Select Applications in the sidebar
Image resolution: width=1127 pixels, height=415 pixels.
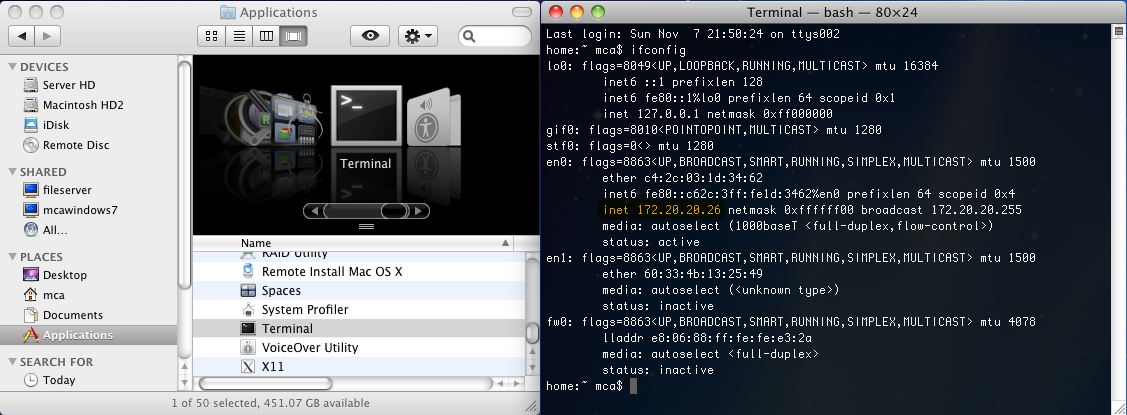[x=88, y=335]
